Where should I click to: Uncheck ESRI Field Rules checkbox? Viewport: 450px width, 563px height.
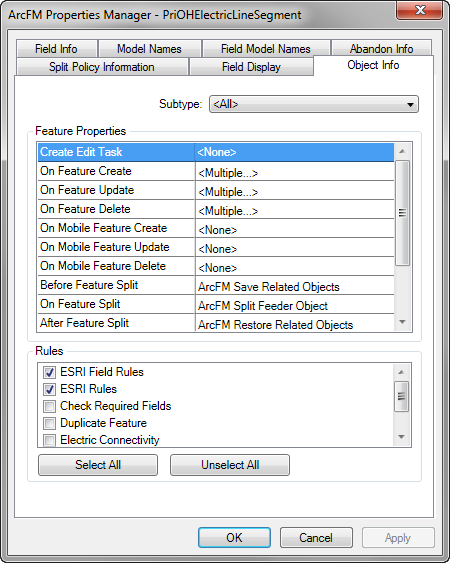[x=49, y=372]
